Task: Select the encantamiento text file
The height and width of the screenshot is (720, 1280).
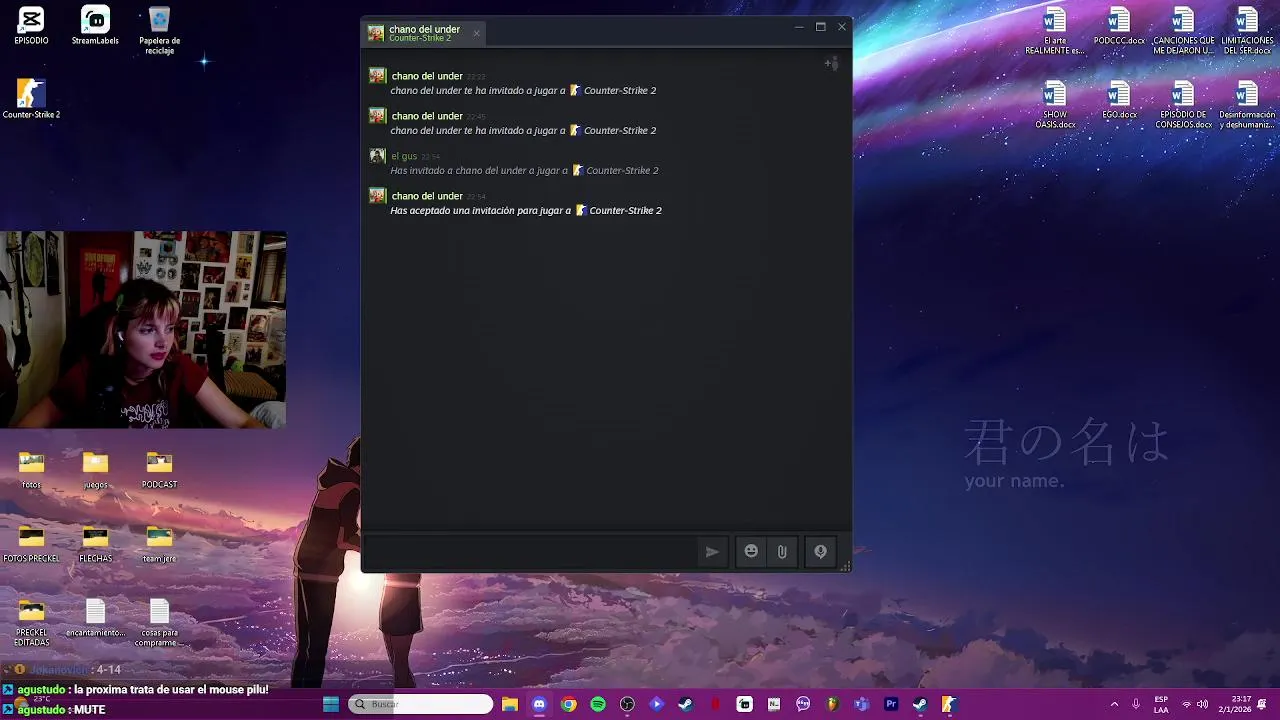Action: (95, 618)
